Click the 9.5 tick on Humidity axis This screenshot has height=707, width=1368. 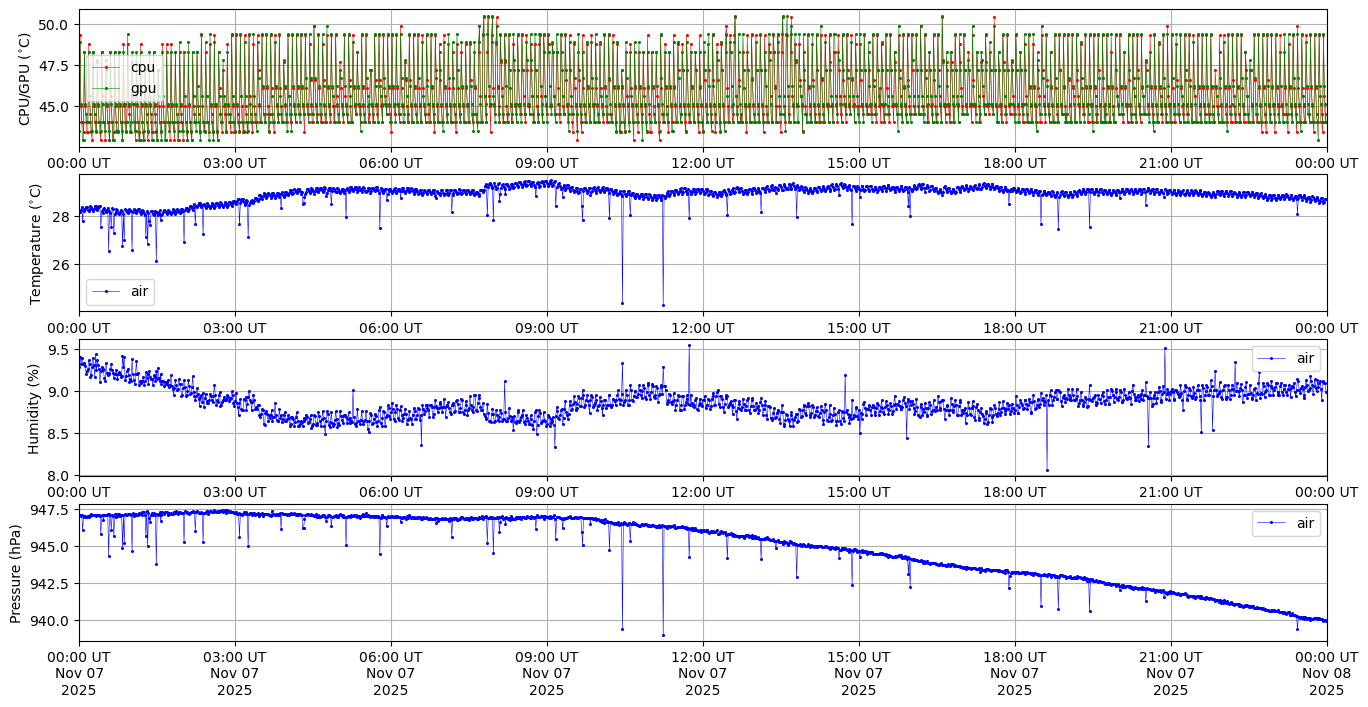(x=59, y=350)
